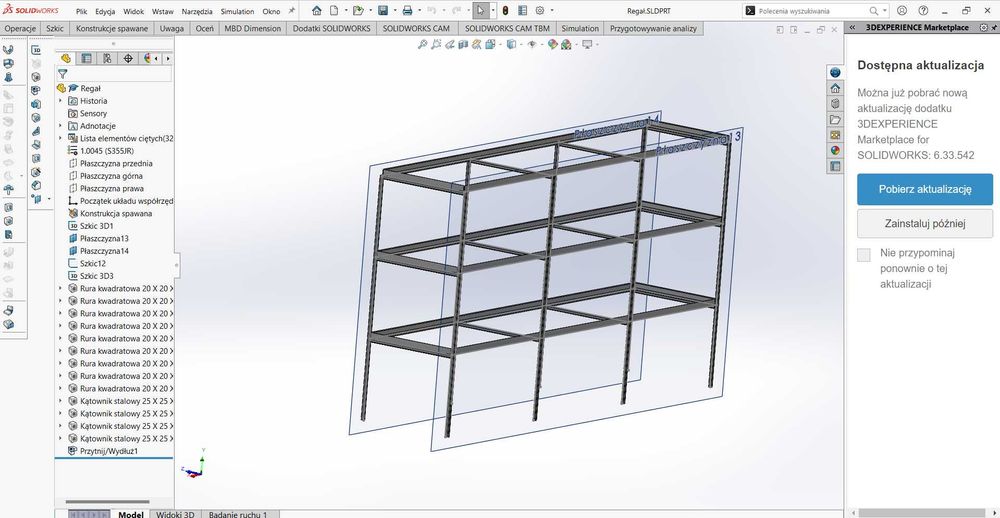Open File Properties icon in top toolbar

[x=522, y=11]
